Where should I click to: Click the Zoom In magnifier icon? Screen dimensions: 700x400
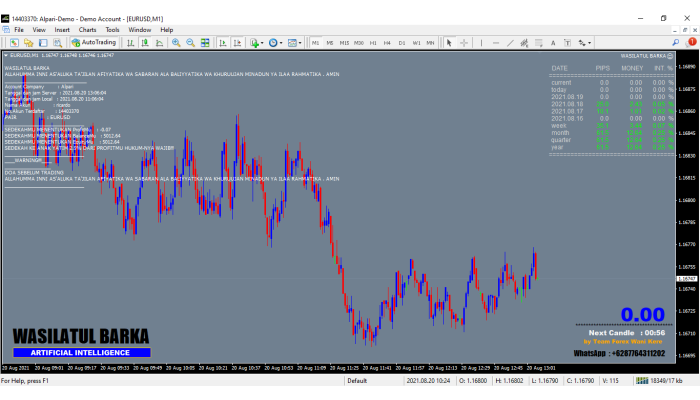click(x=176, y=43)
